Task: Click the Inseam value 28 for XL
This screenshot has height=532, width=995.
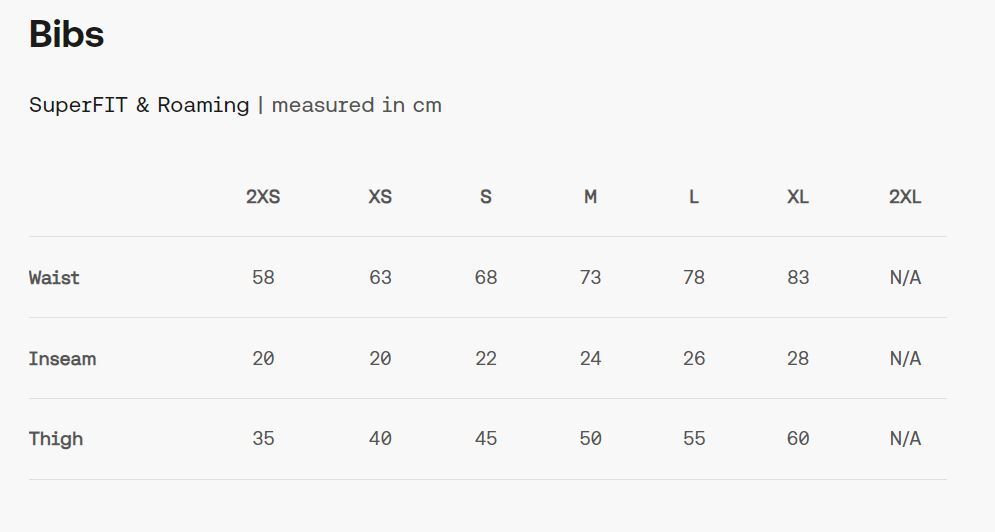Action: [x=798, y=359]
